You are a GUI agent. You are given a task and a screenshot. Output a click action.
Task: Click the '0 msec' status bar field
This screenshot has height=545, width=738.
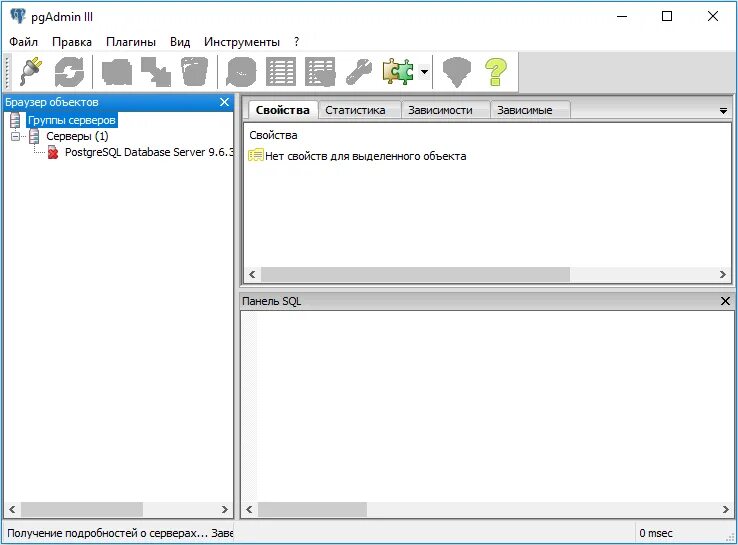pos(656,533)
